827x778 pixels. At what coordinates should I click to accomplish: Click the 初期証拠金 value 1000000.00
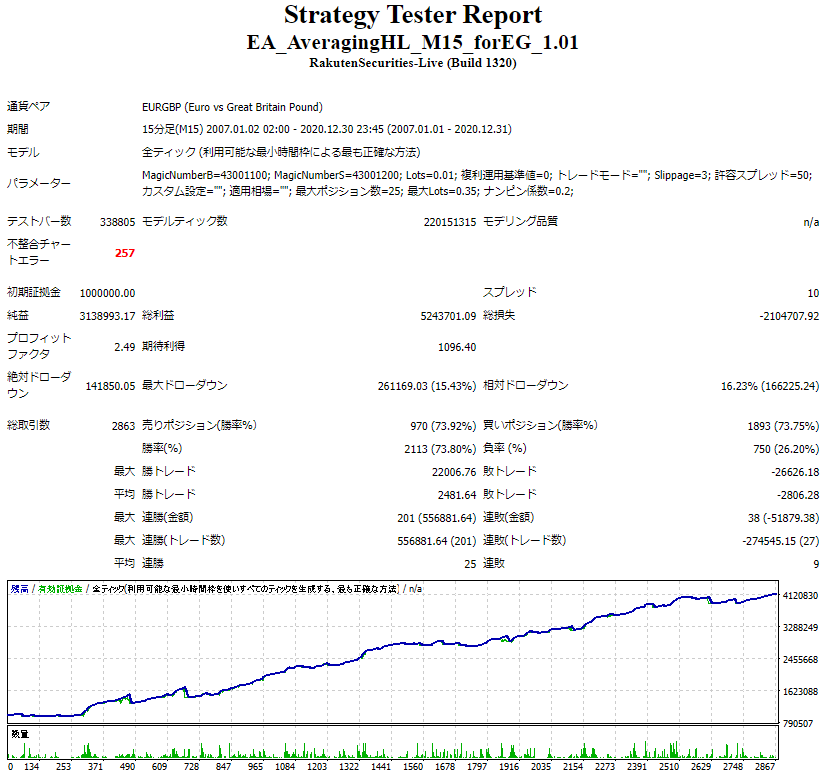tap(105, 292)
